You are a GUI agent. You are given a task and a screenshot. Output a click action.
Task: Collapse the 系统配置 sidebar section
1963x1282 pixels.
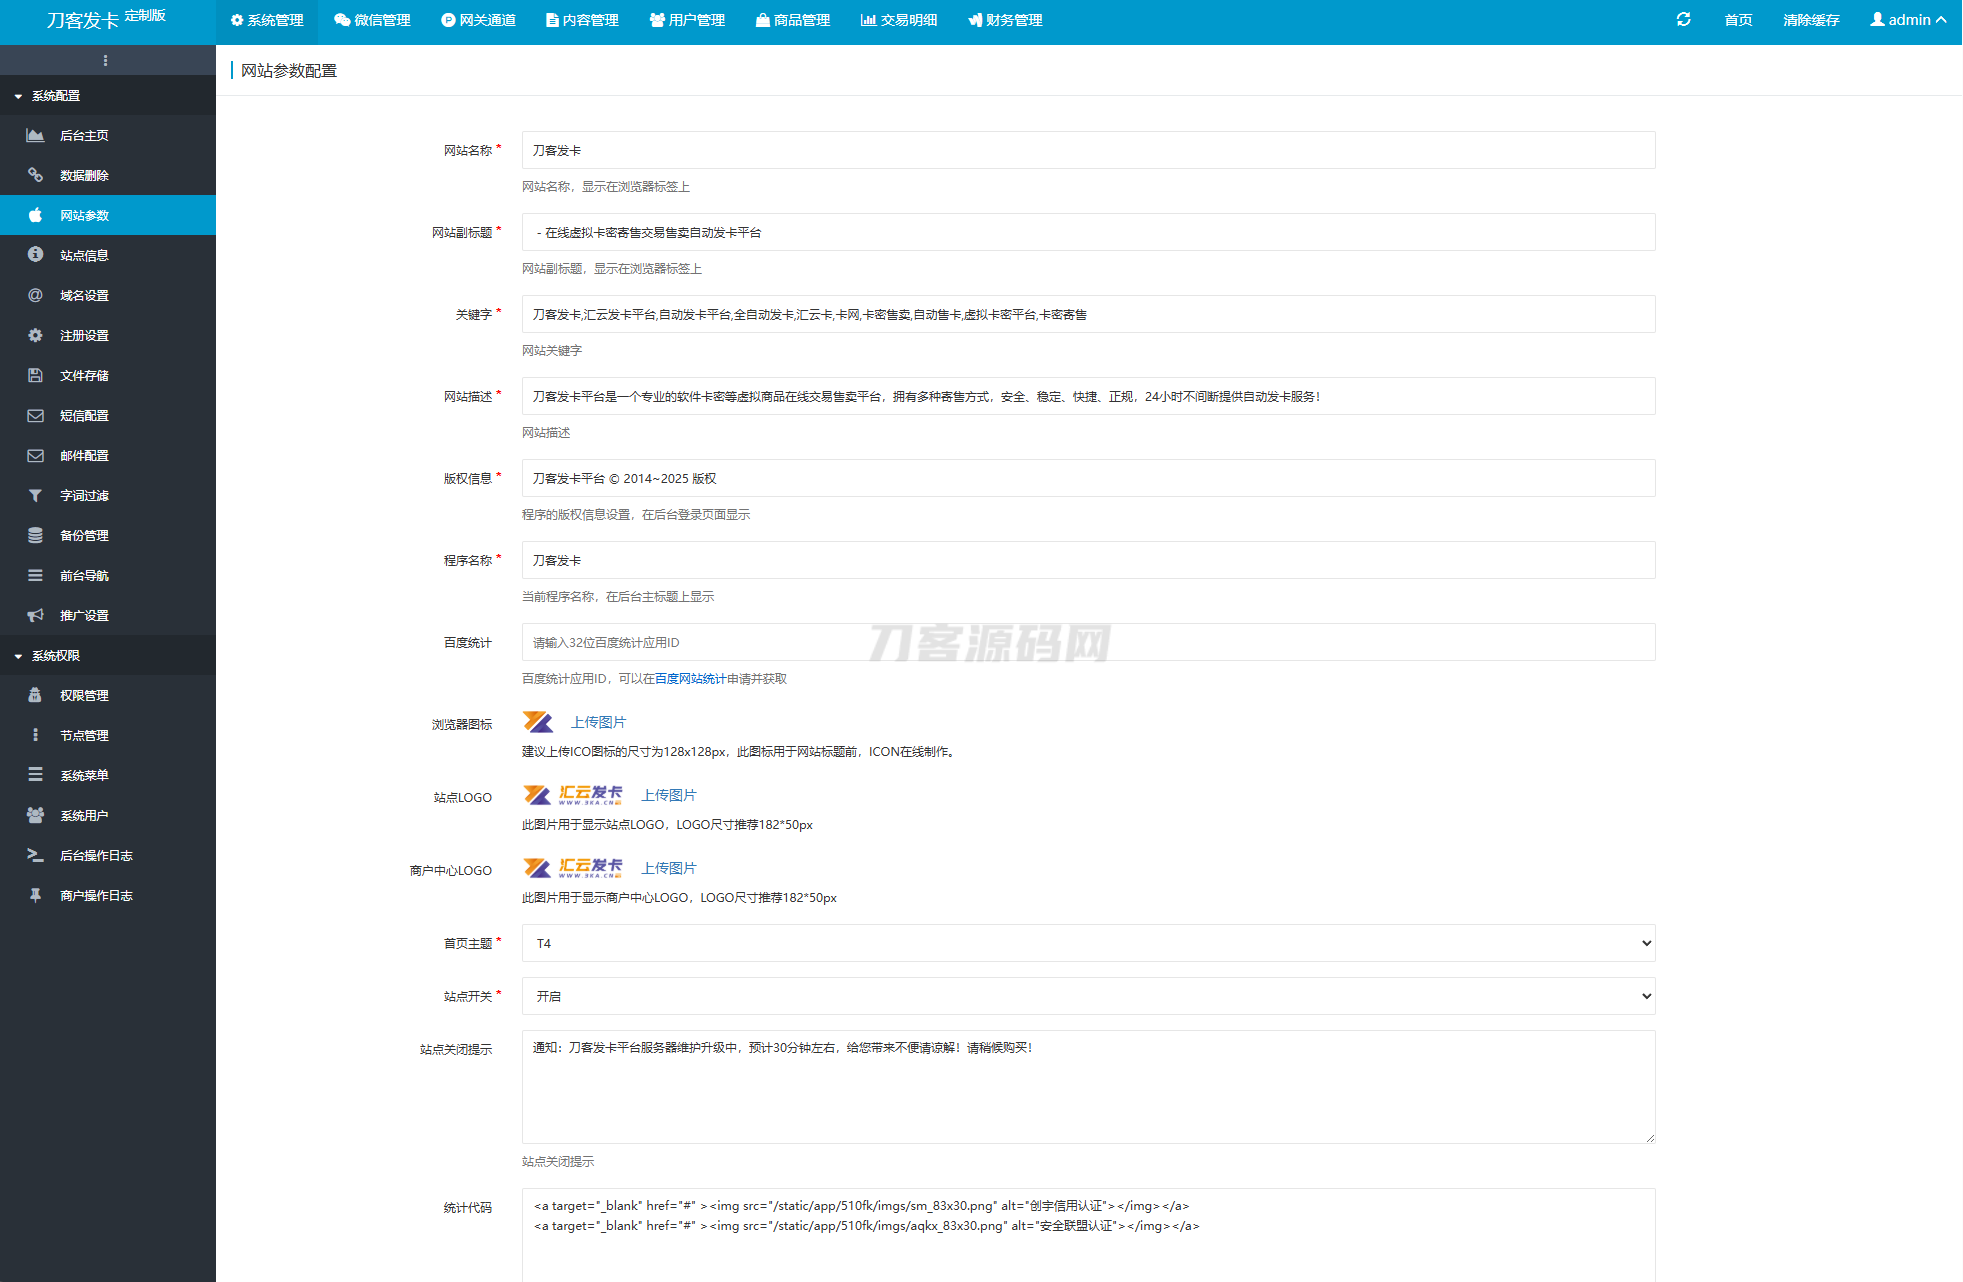click(x=56, y=96)
